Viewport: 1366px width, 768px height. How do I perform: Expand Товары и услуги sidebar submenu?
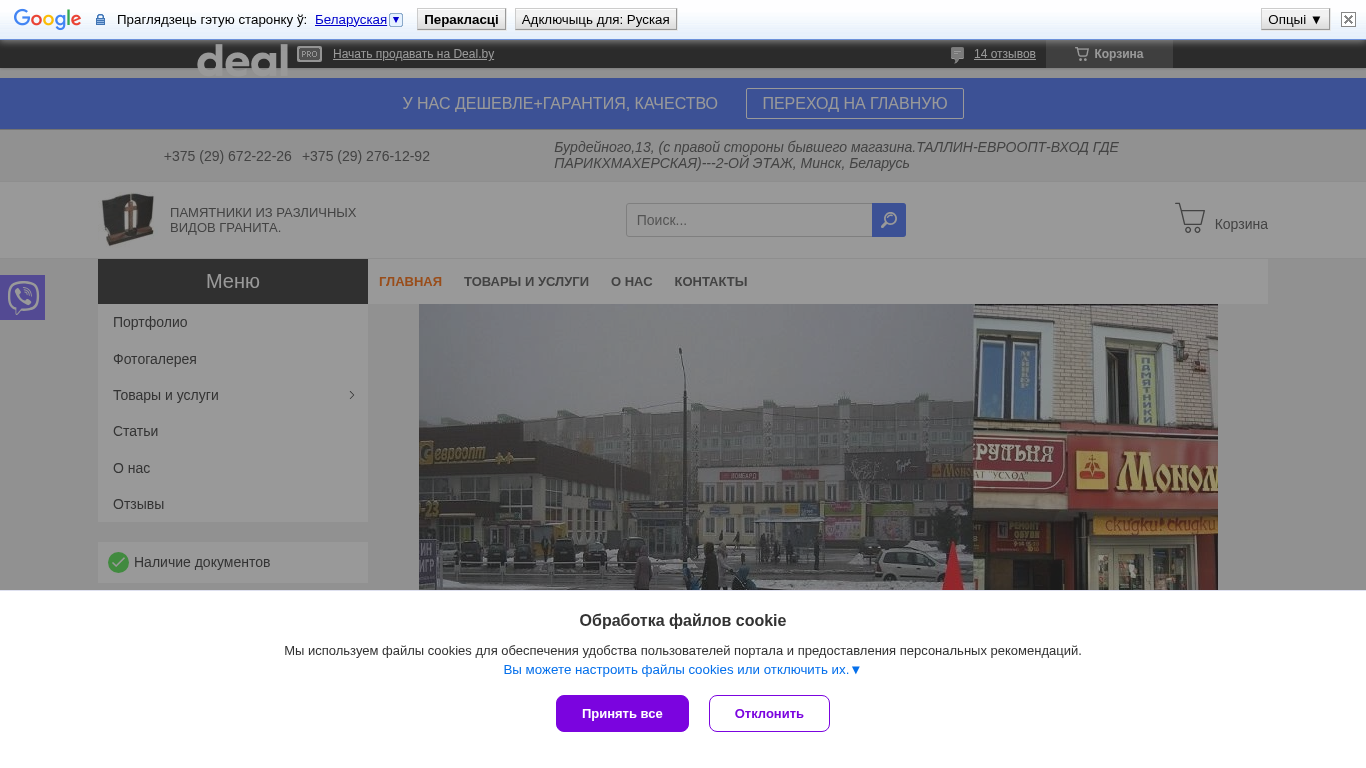[x=351, y=395]
